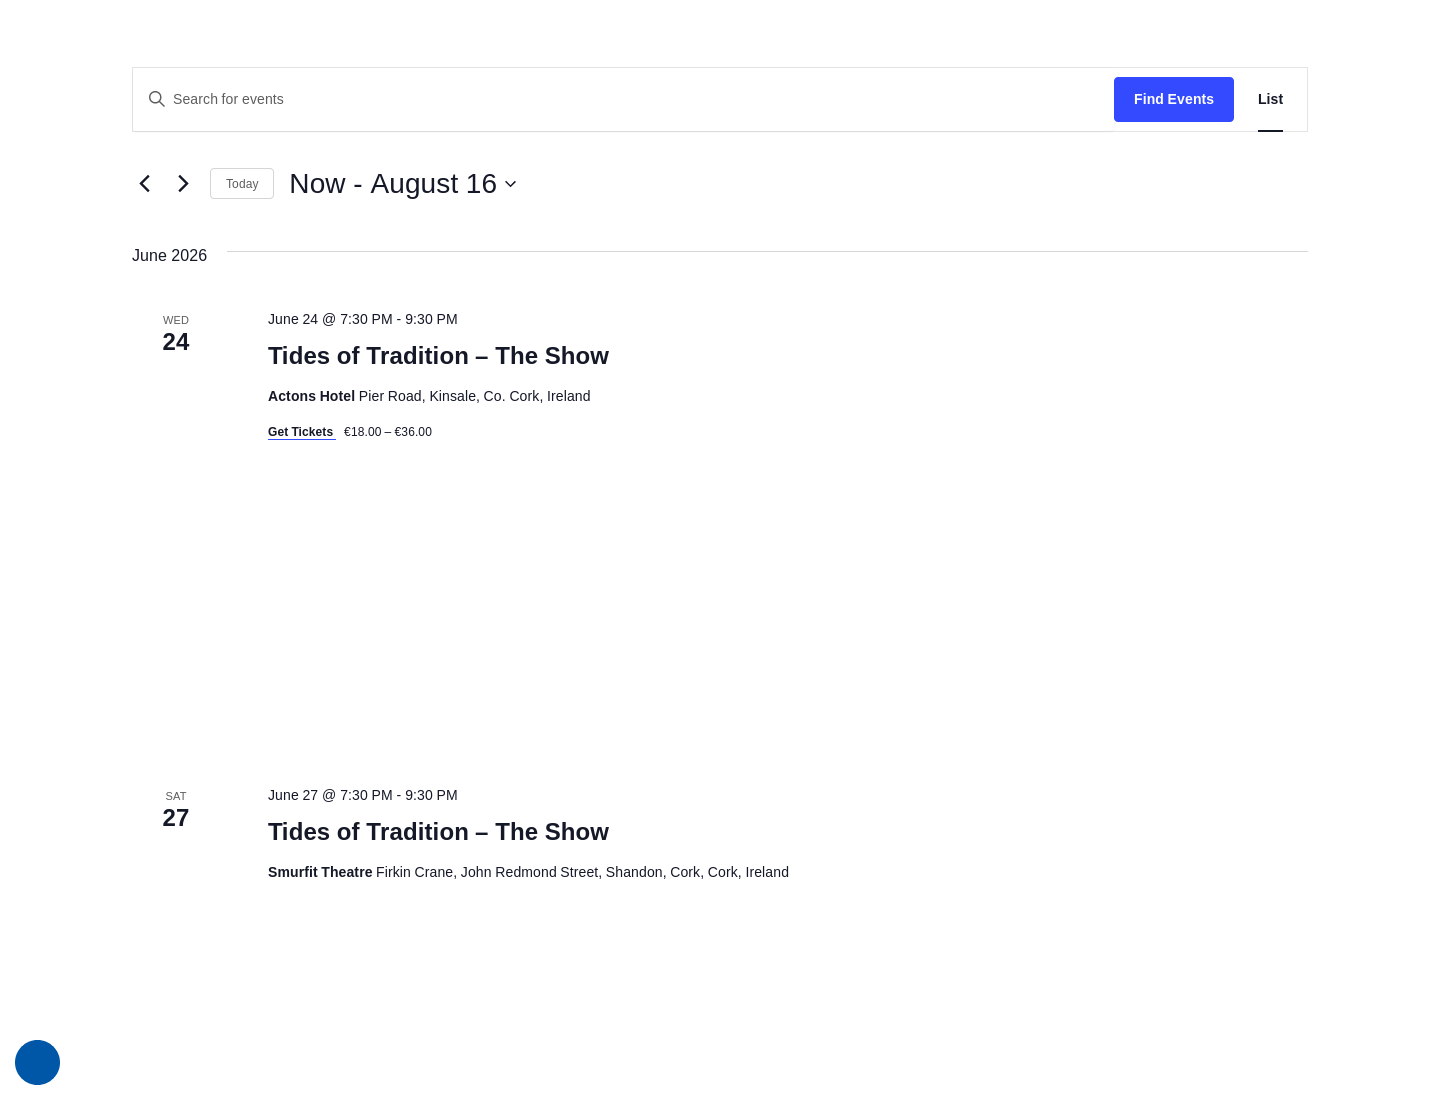Open the blue round widget button
This screenshot has height=1100, width=1440.
tap(37, 1062)
